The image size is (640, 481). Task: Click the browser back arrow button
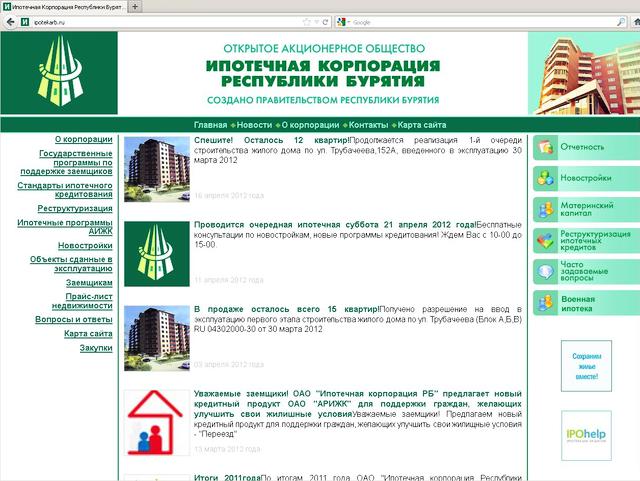click(x=10, y=22)
